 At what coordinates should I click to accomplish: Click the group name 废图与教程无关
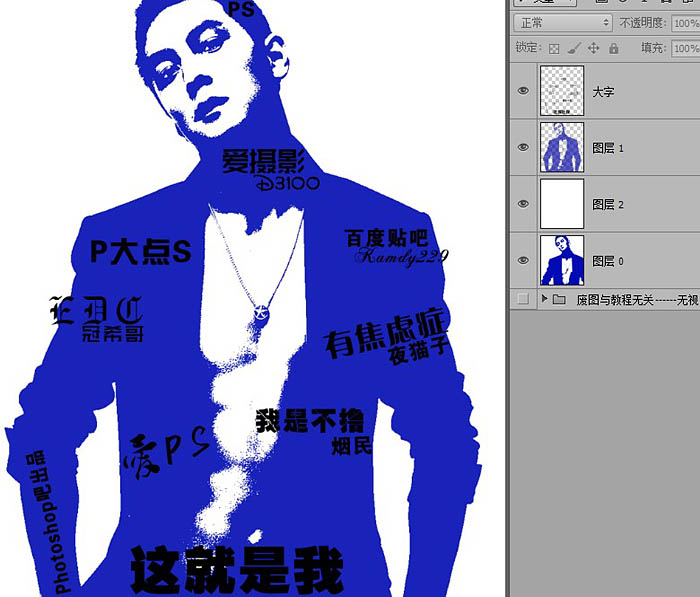(615, 300)
